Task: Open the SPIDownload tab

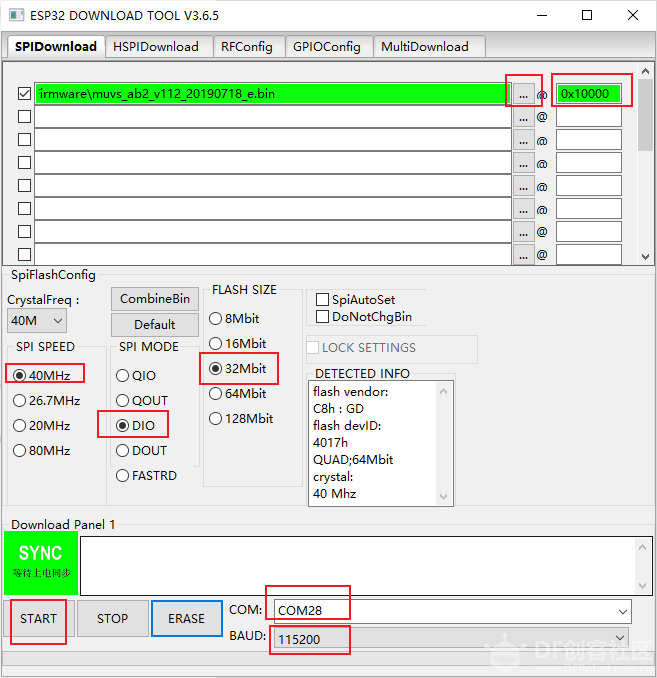Action: [56, 47]
